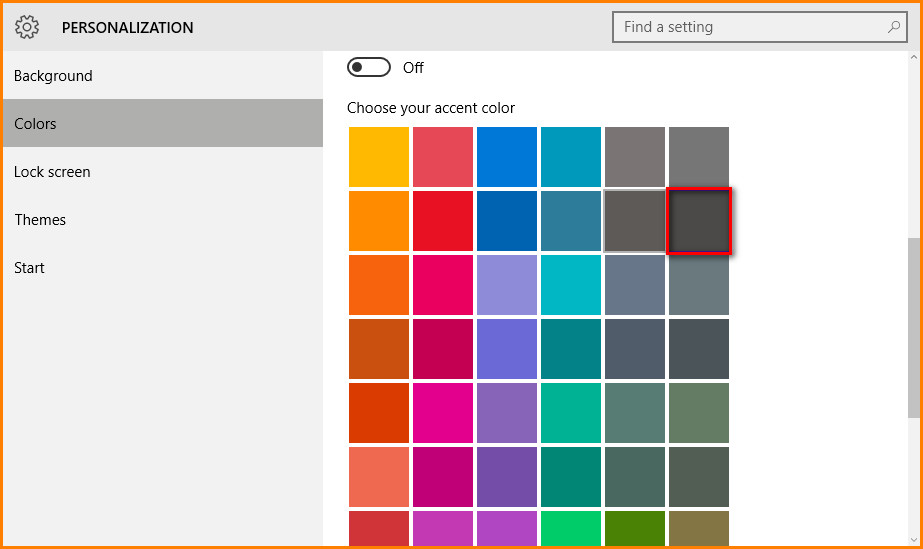
Task: Pick the olive-khaki swatch in the bottom row
Action: click(x=699, y=528)
